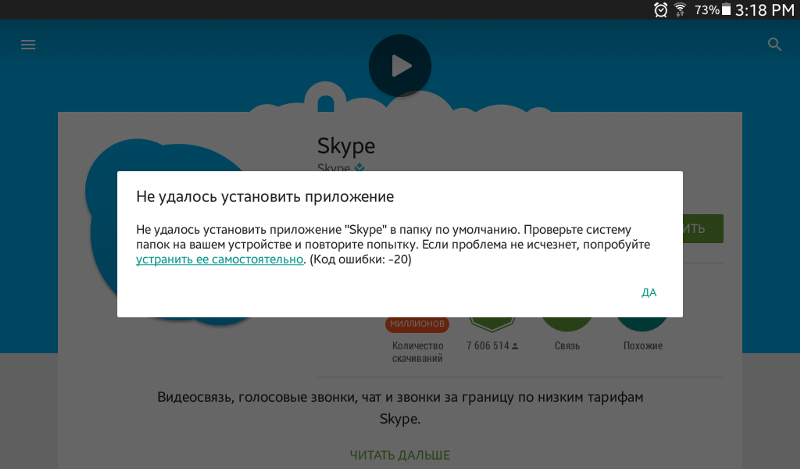The height and width of the screenshot is (469, 800).
Task: Open the hamburger navigation menu
Action: (28, 45)
